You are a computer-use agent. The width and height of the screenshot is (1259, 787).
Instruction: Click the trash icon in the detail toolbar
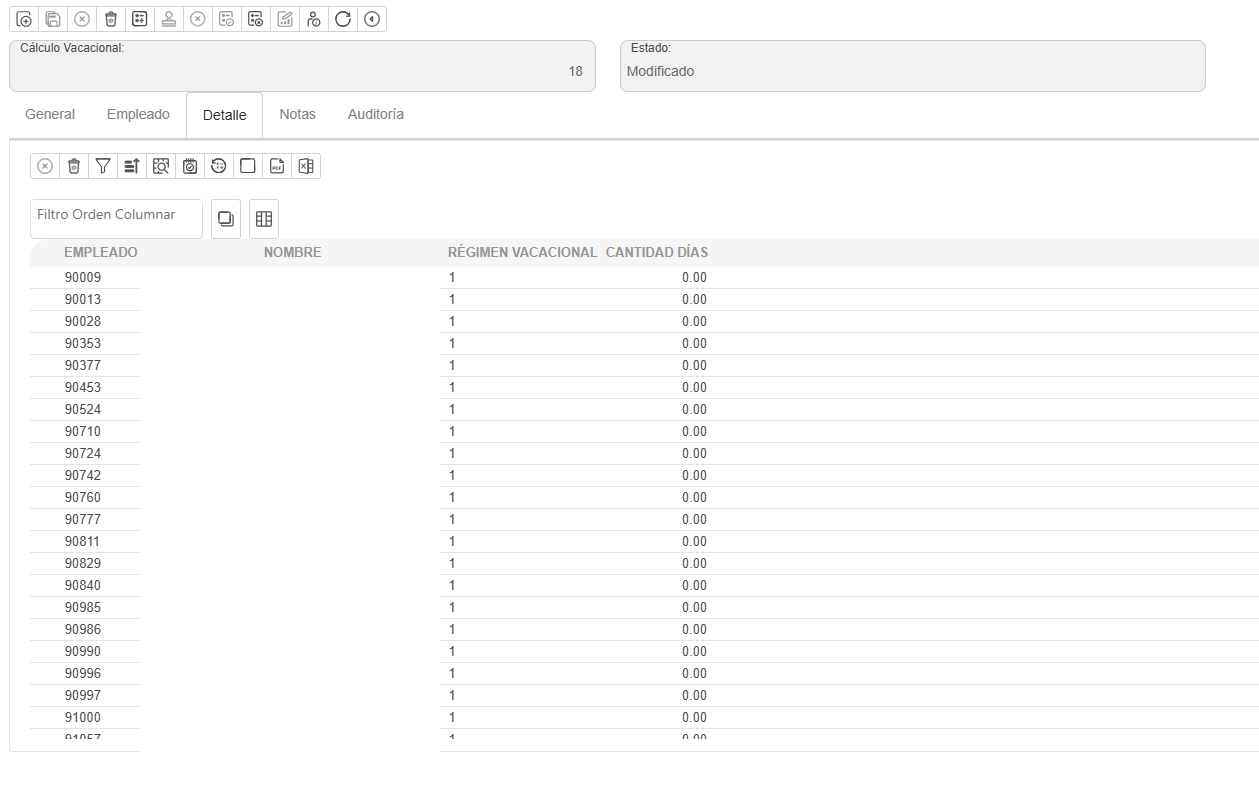point(74,166)
